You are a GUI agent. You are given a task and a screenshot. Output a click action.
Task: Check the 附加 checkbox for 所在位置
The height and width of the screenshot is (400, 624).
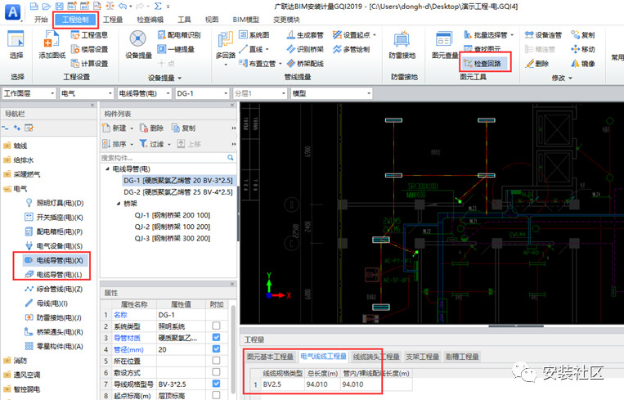(x=216, y=361)
